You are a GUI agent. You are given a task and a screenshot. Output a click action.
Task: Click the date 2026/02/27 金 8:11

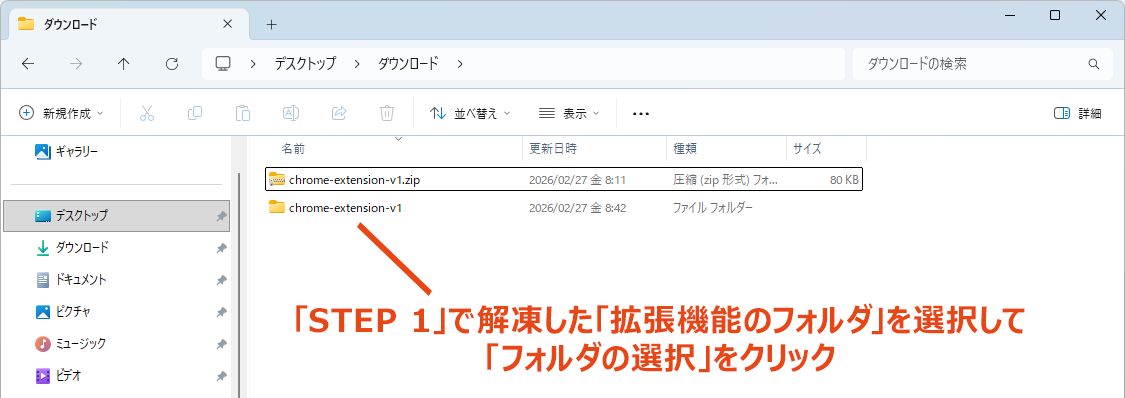click(x=578, y=181)
